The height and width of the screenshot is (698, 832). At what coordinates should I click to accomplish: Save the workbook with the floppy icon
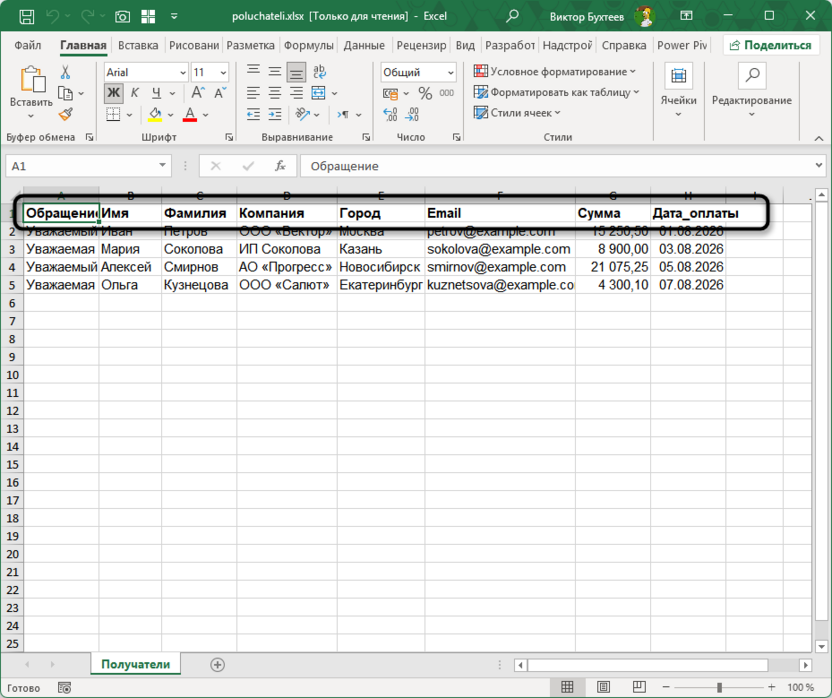pyautogui.click(x=27, y=16)
